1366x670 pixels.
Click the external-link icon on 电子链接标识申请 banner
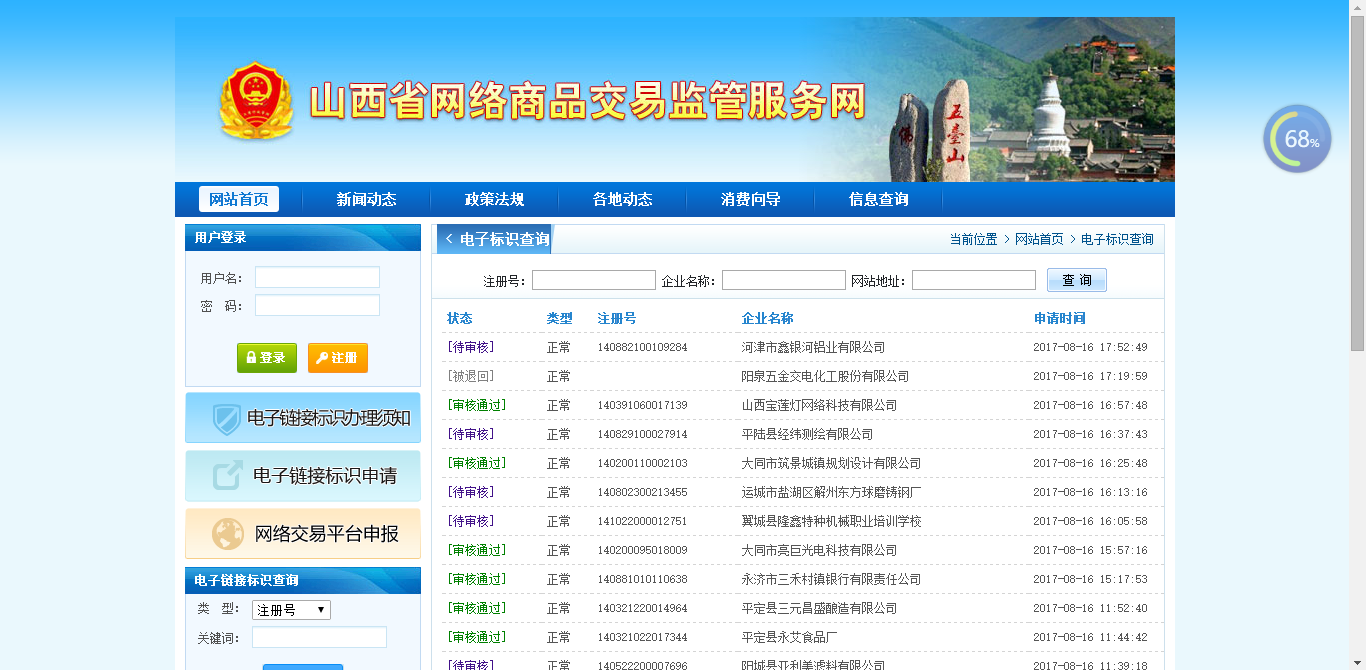tap(228, 476)
